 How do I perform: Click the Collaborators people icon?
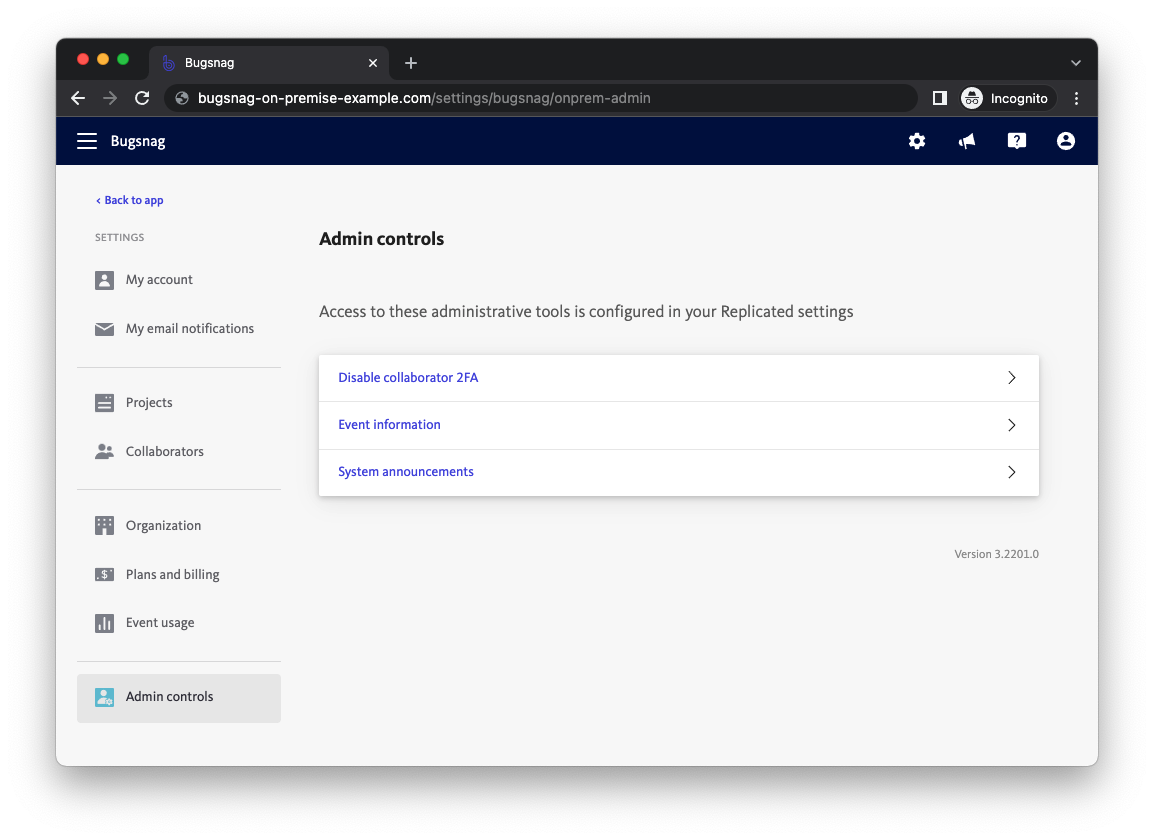105,451
